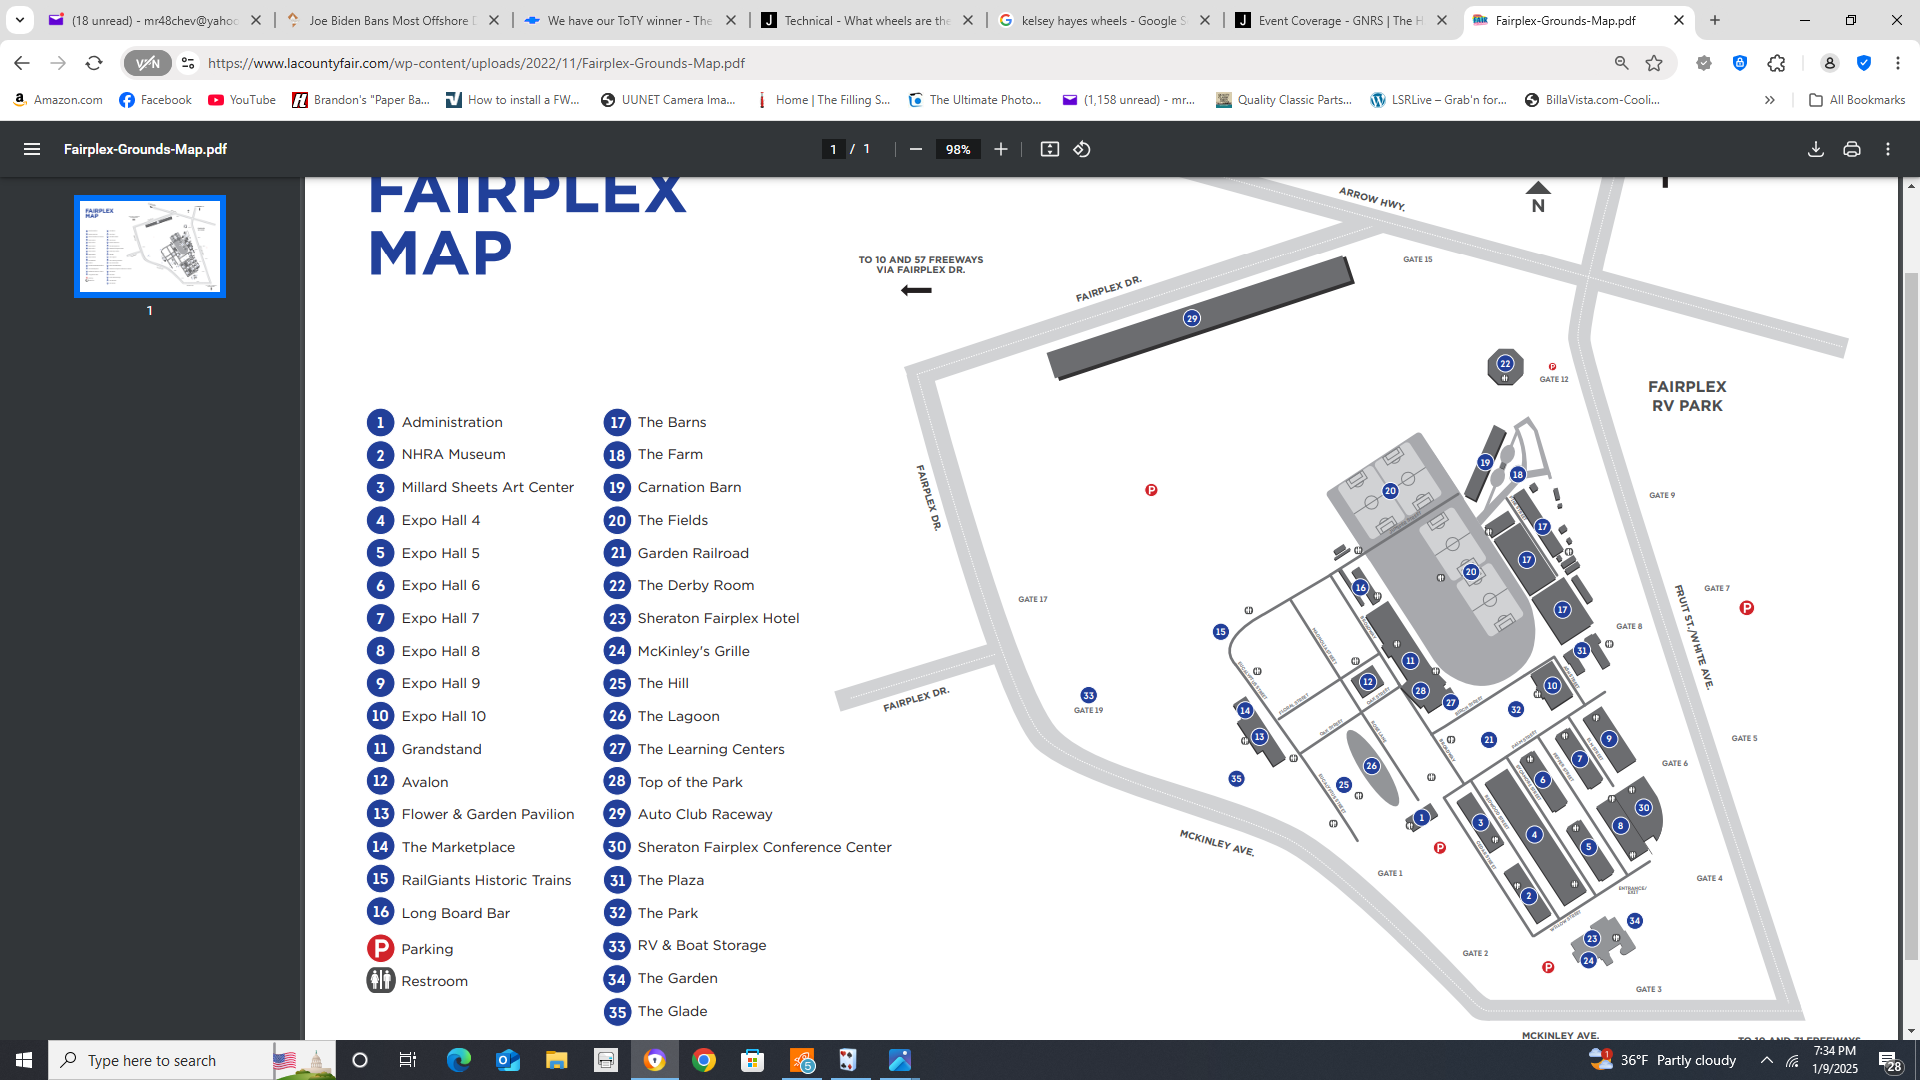Open Outlook from taskbar
Screen dimensions: 1920x1080
508,1060
